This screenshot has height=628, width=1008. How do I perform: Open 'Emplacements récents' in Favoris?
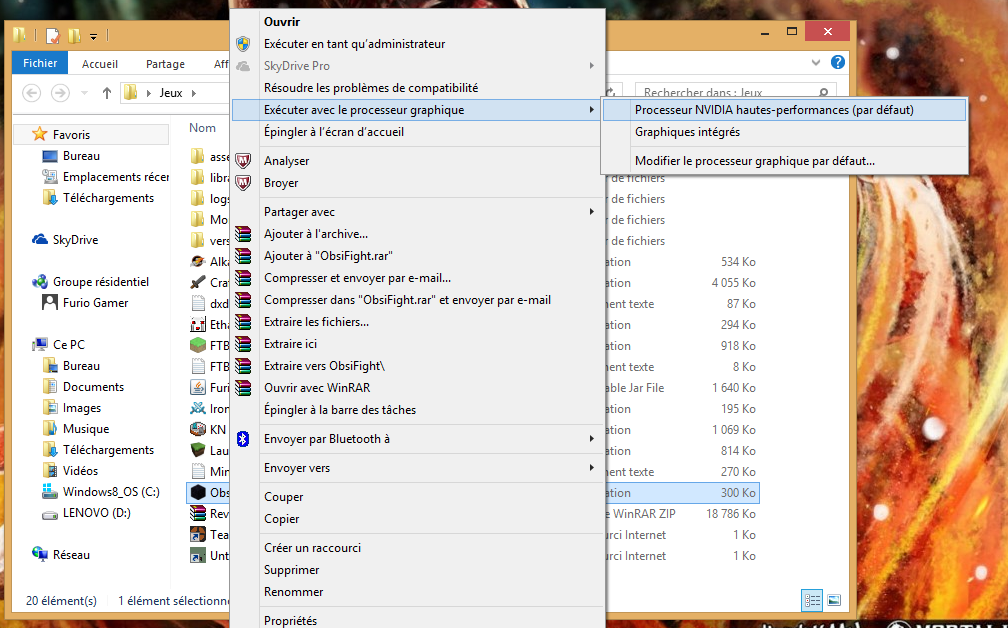(x=105, y=177)
